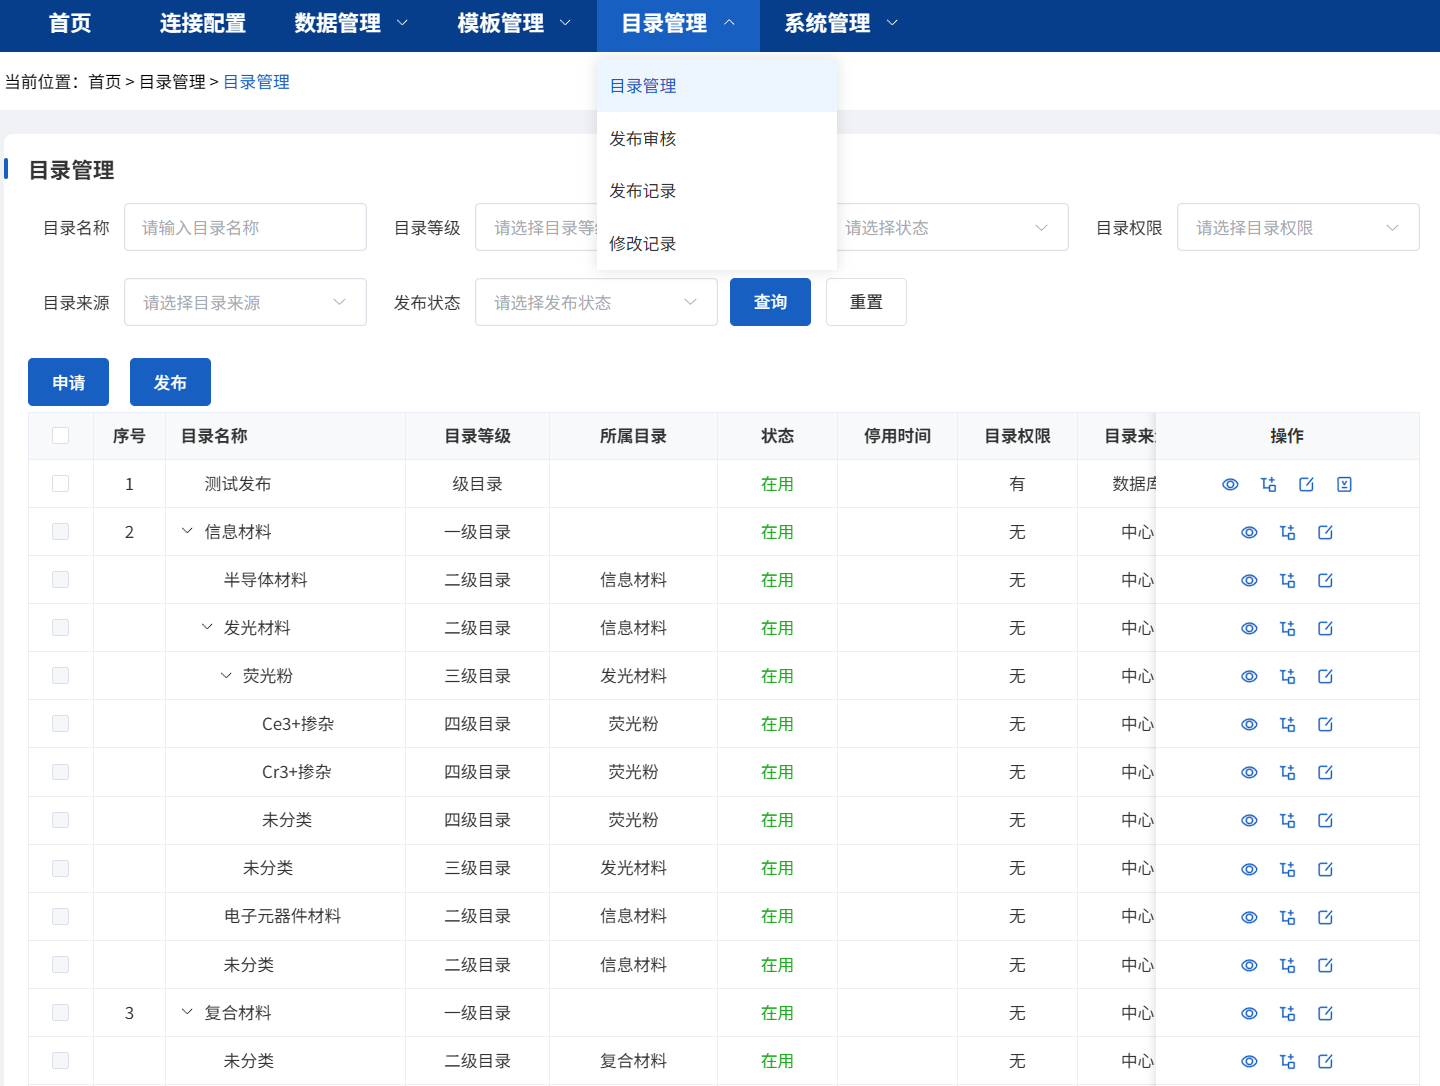Click edit icon in the 信息材料 row
The width and height of the screenshot is (1440, 1086).
(x=1325, y=532)
